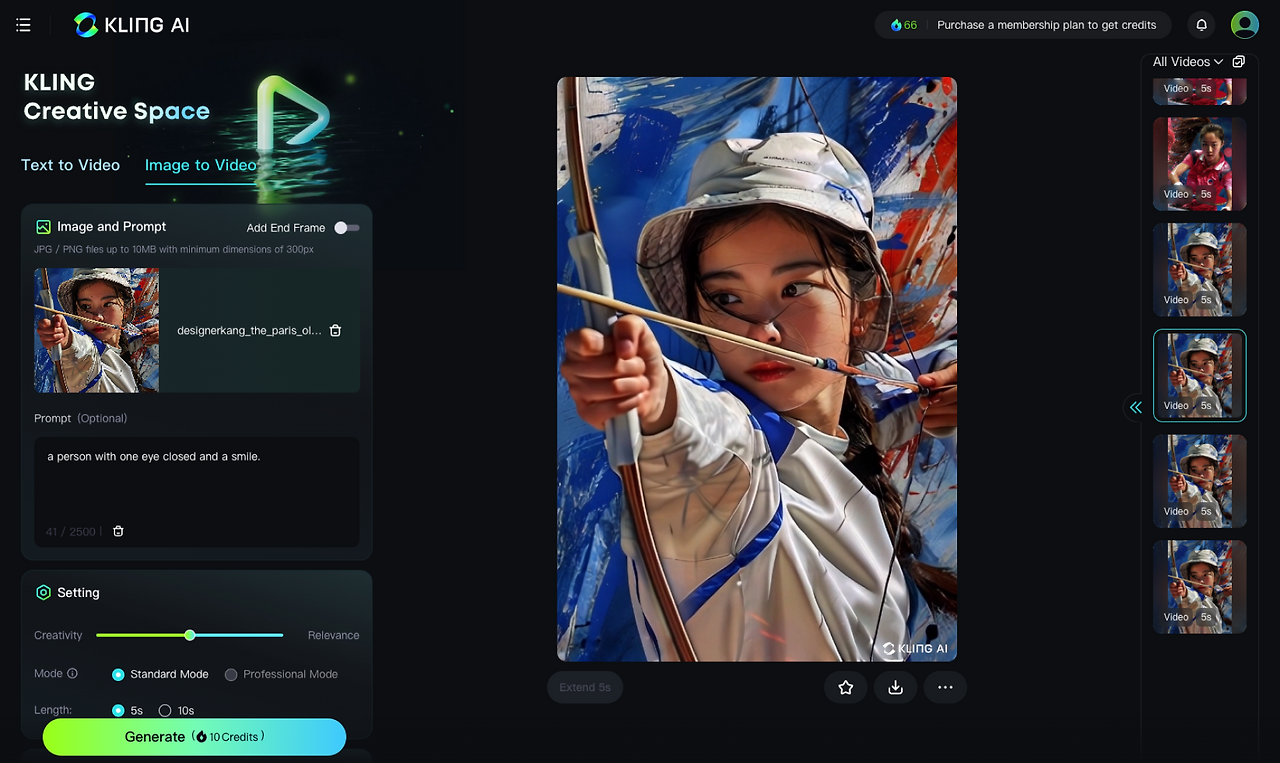This screenshot has height=763, width=1280.
Task: Select Professional Mode
Action: point(281,674)
